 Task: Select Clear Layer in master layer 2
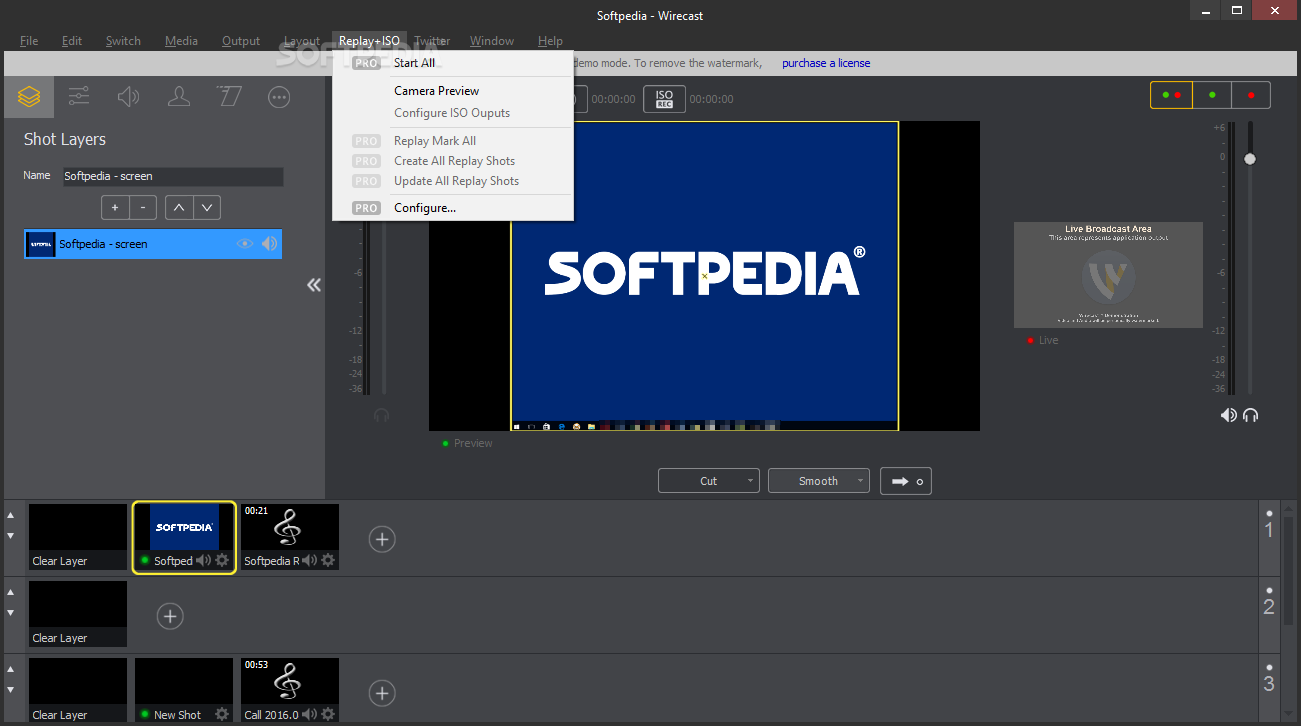click(78, 614)
